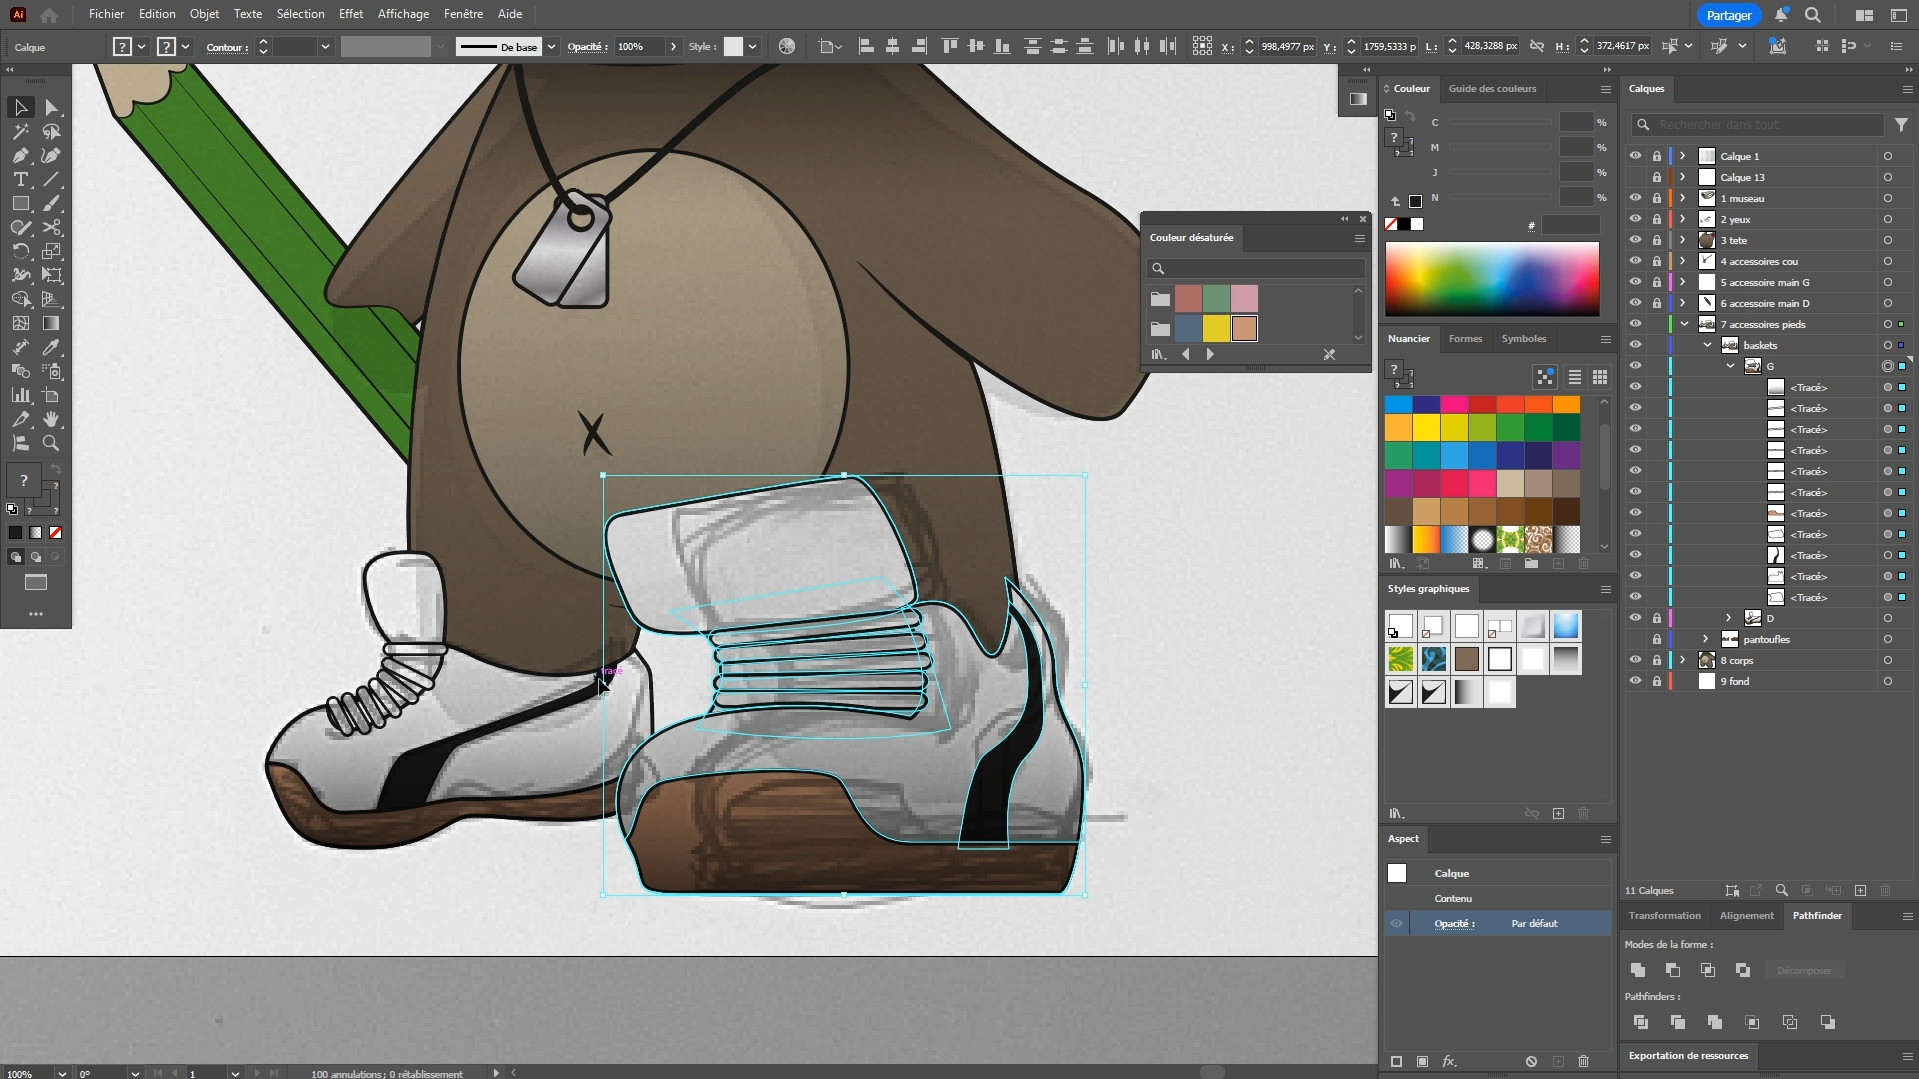Image resolution: width=1919 pixels, height=1079 pixels.
Task: Collapse the 'baskets' layer group
Action: tap(1708, 345)
